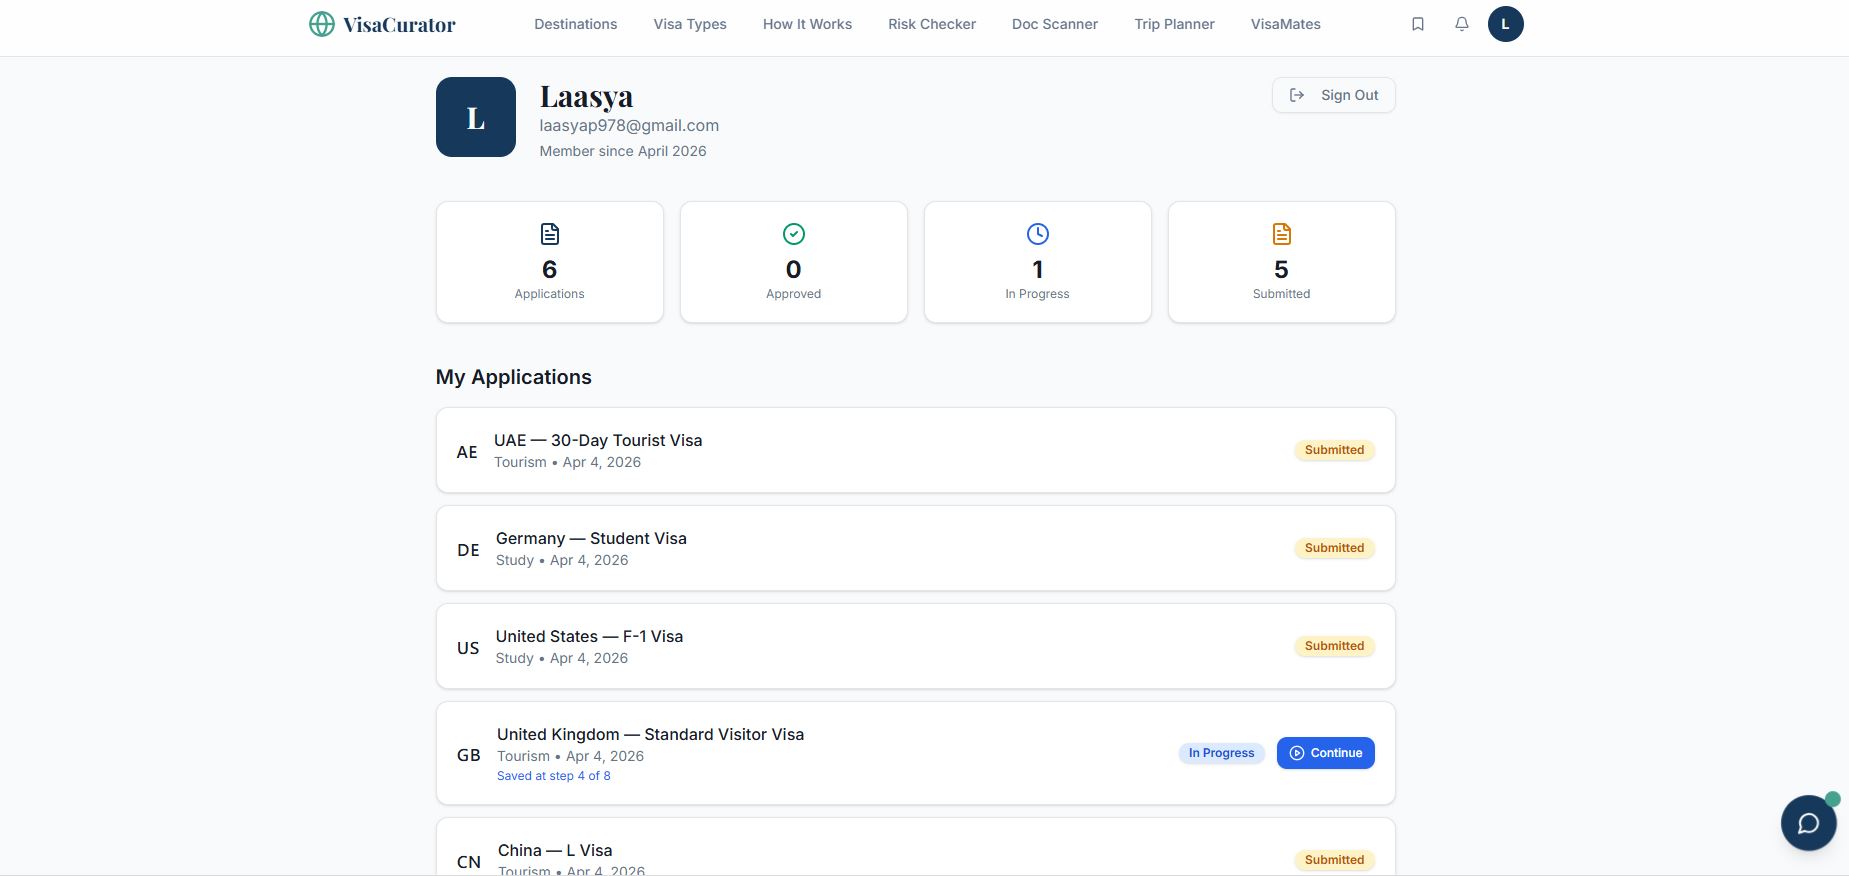The height and width of the screenshot is (876, 1849).
Task: Open the L profile avatar menu
Action: click(1505, 24)
